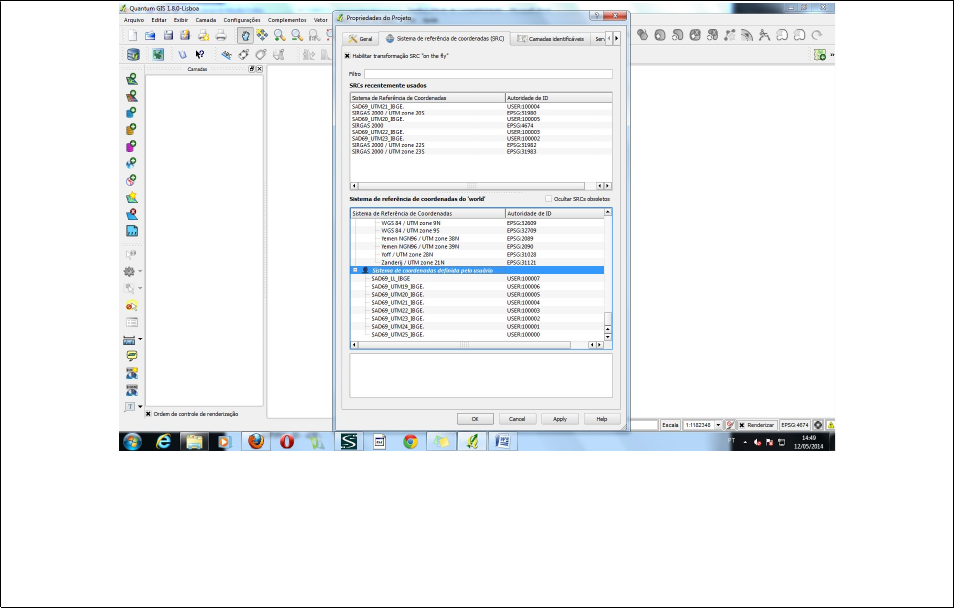Click the CRS status globe icon
Screen dimensions: 954x608
click(x=818, y=425)
